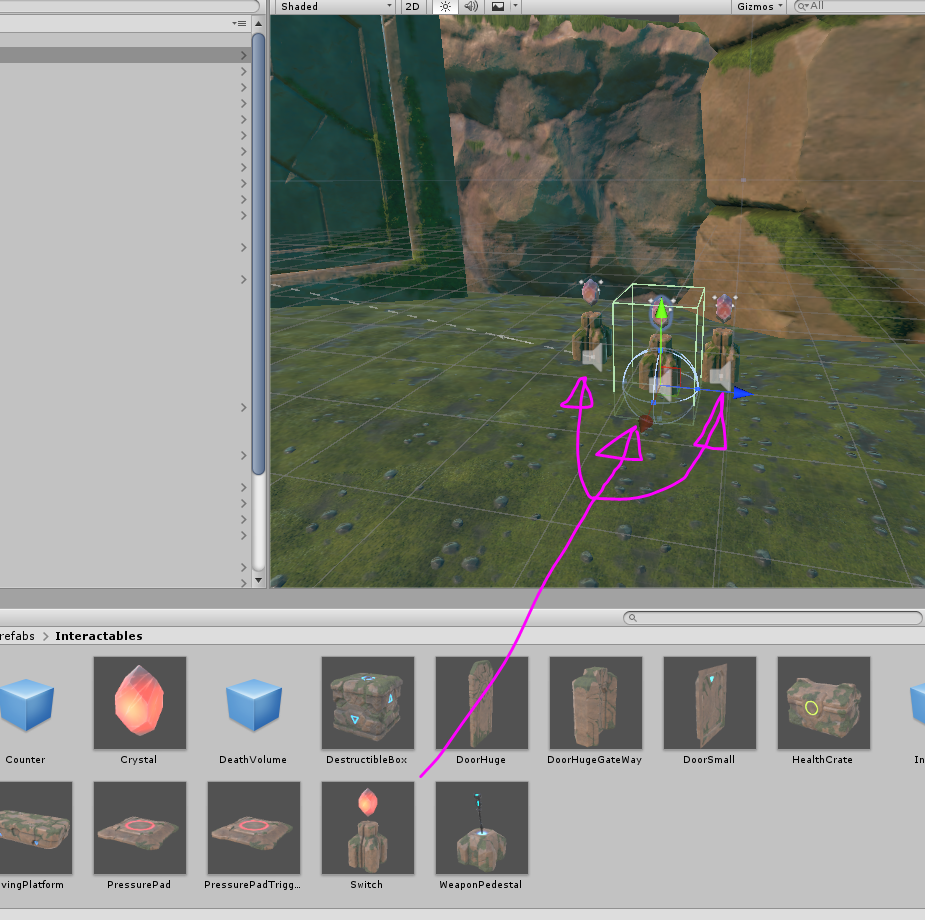Click the red X-axis gizmo handle
The height and width of the screenshot is (920, 925).
coord(645,423)
